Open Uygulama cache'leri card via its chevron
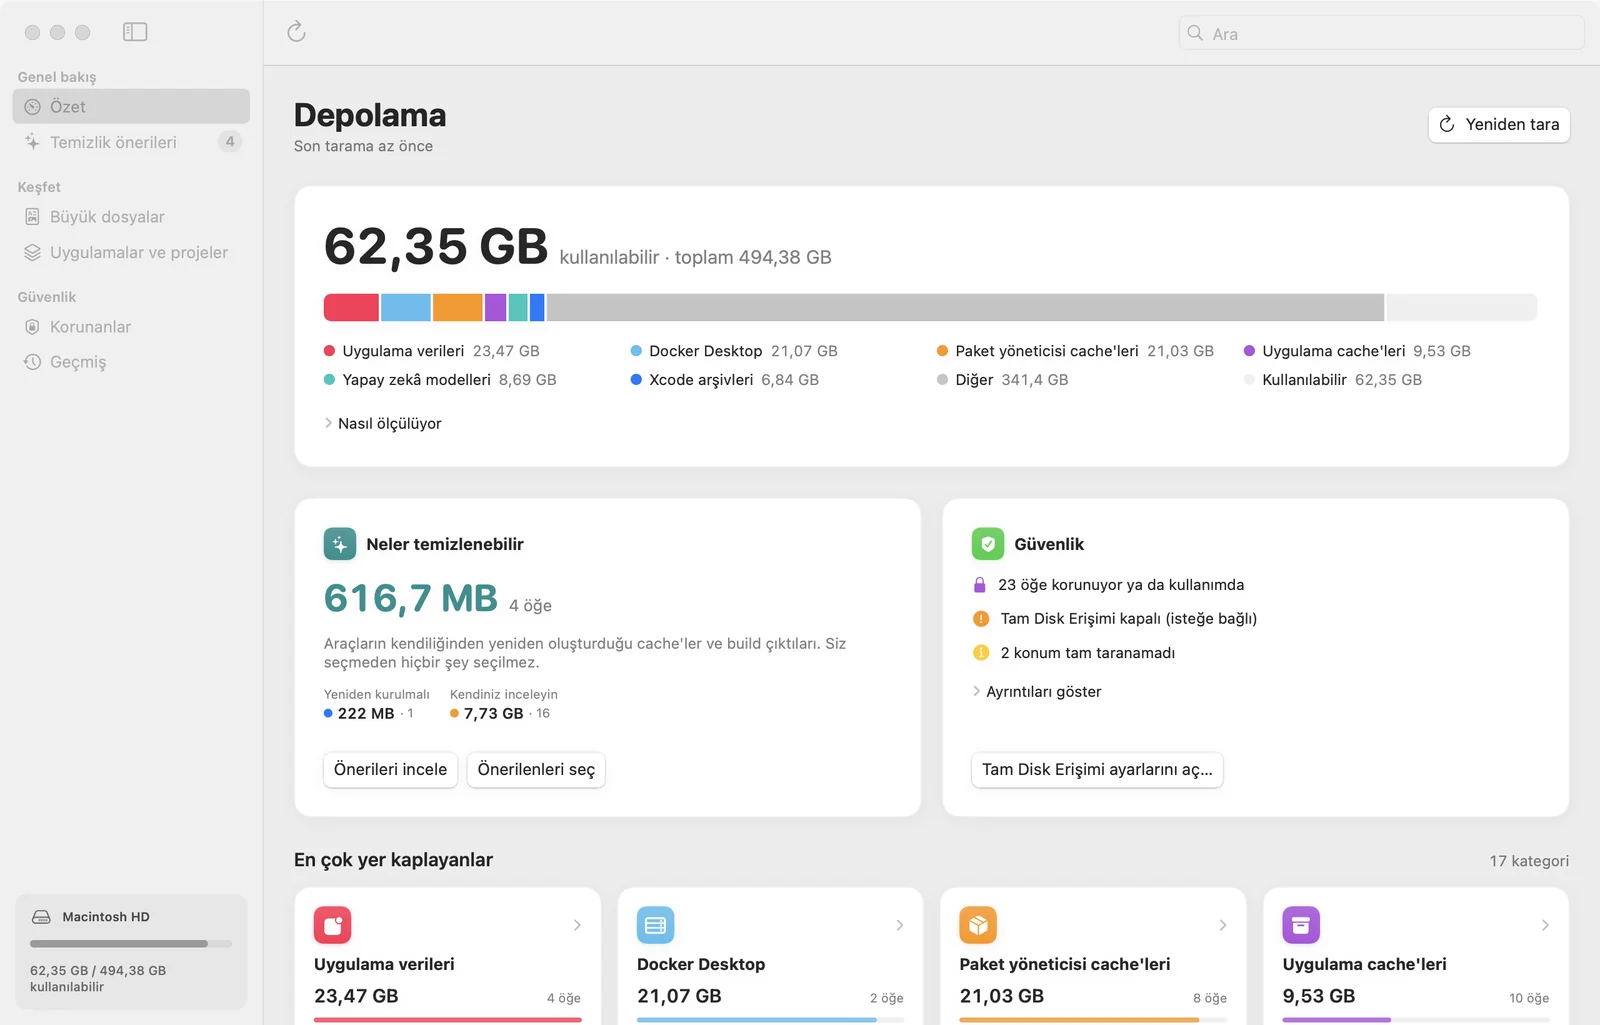Screen dimensions: 1600x1025 point(1546,925)
